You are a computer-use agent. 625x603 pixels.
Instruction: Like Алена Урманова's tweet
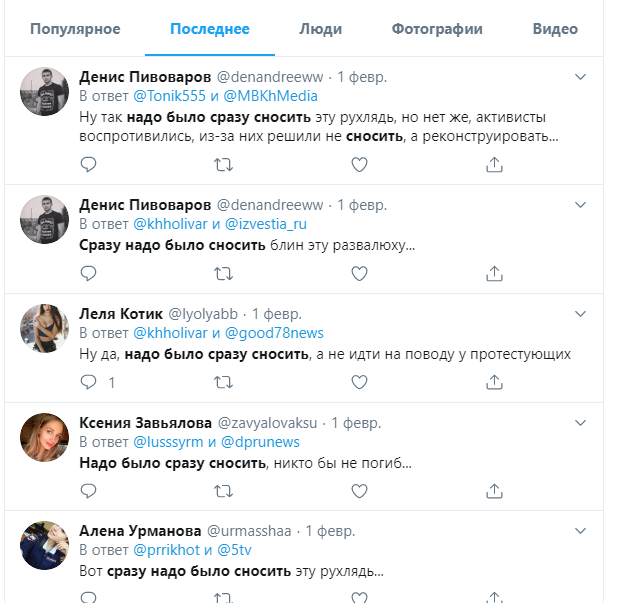(360, 598)
